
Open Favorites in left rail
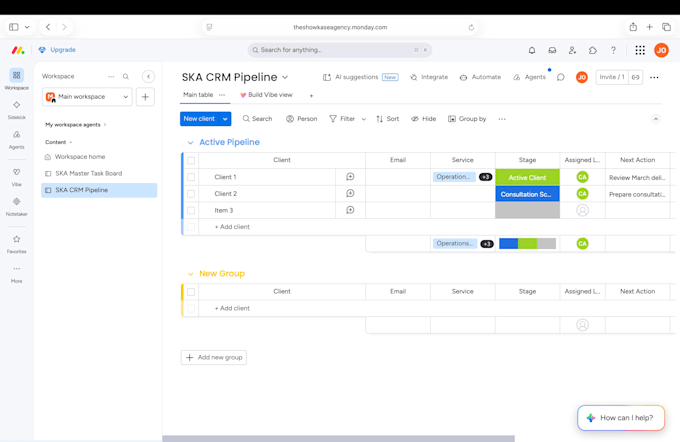point(16,244)
